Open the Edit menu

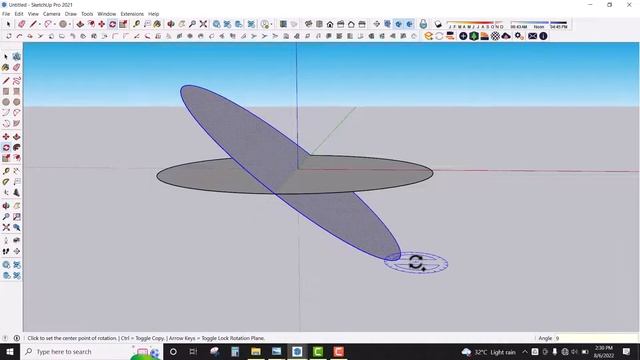click(19, 14)
